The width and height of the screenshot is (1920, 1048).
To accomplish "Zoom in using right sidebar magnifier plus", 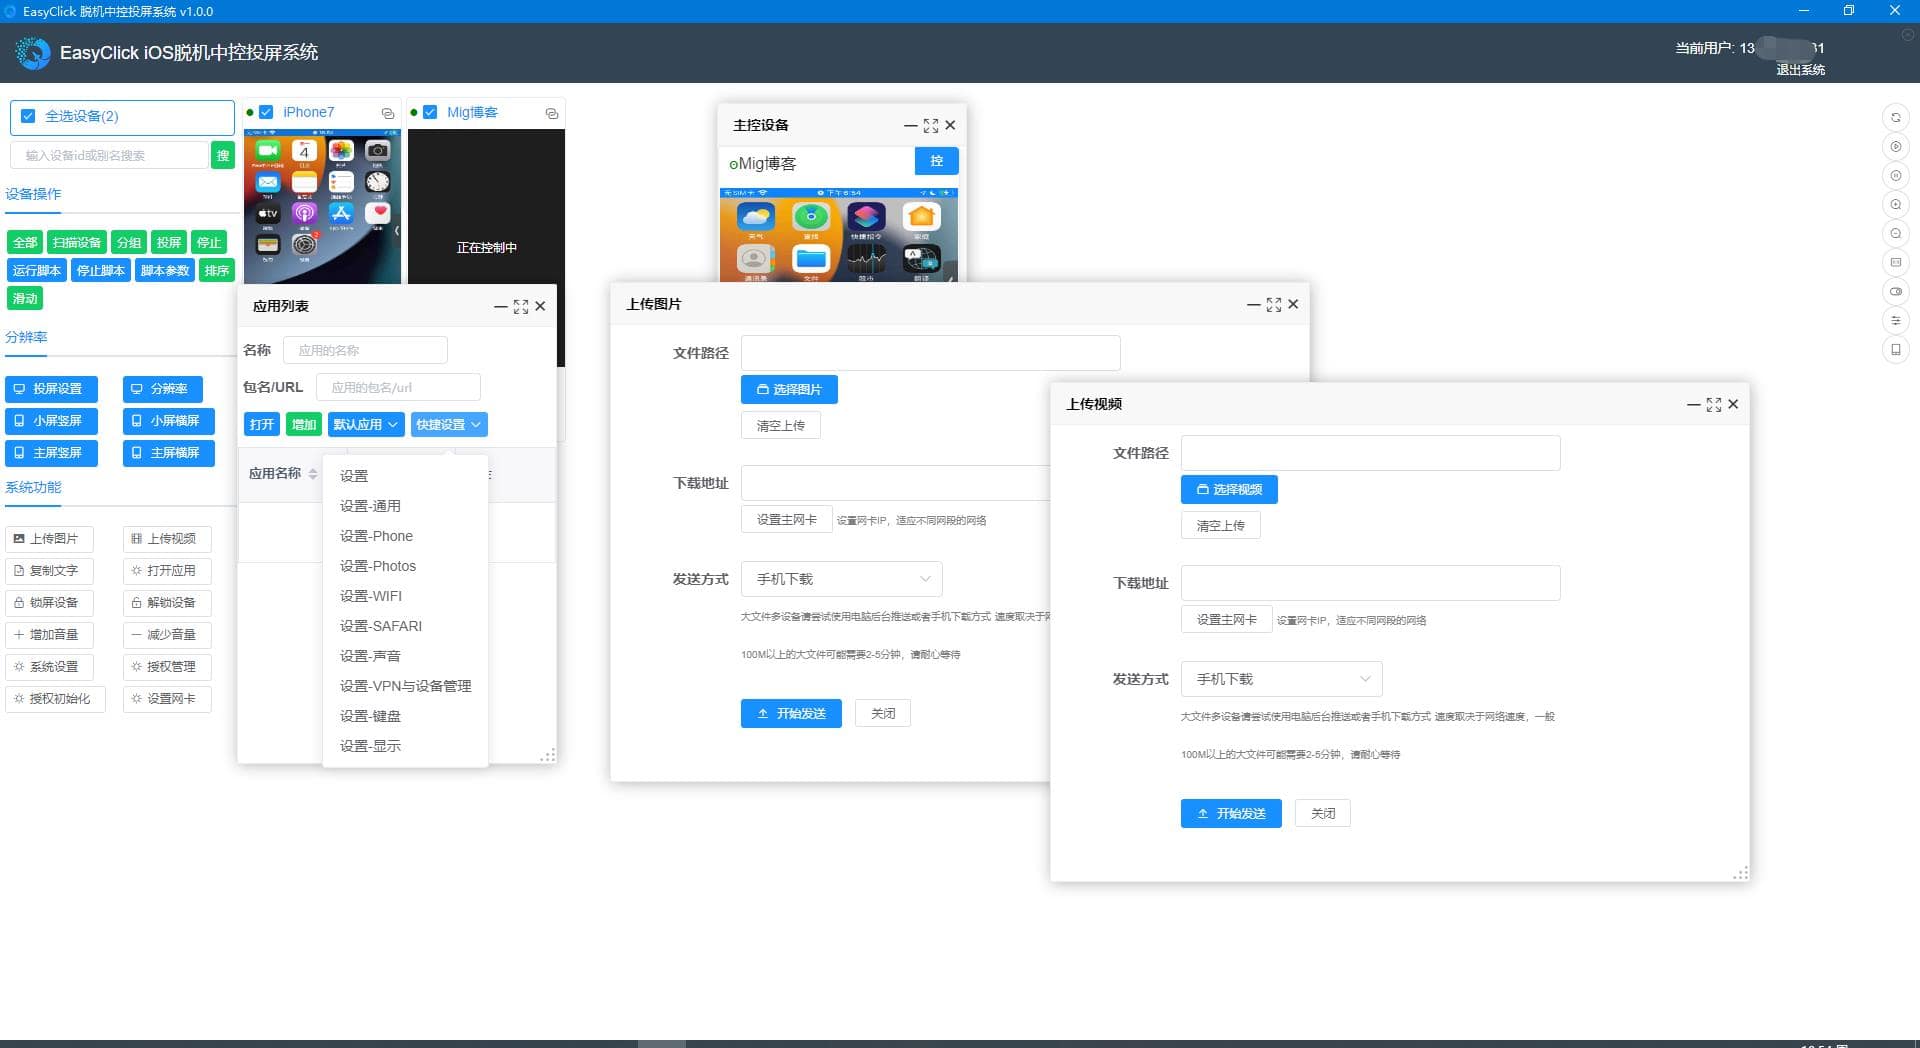I will (x=1895, y=205).
